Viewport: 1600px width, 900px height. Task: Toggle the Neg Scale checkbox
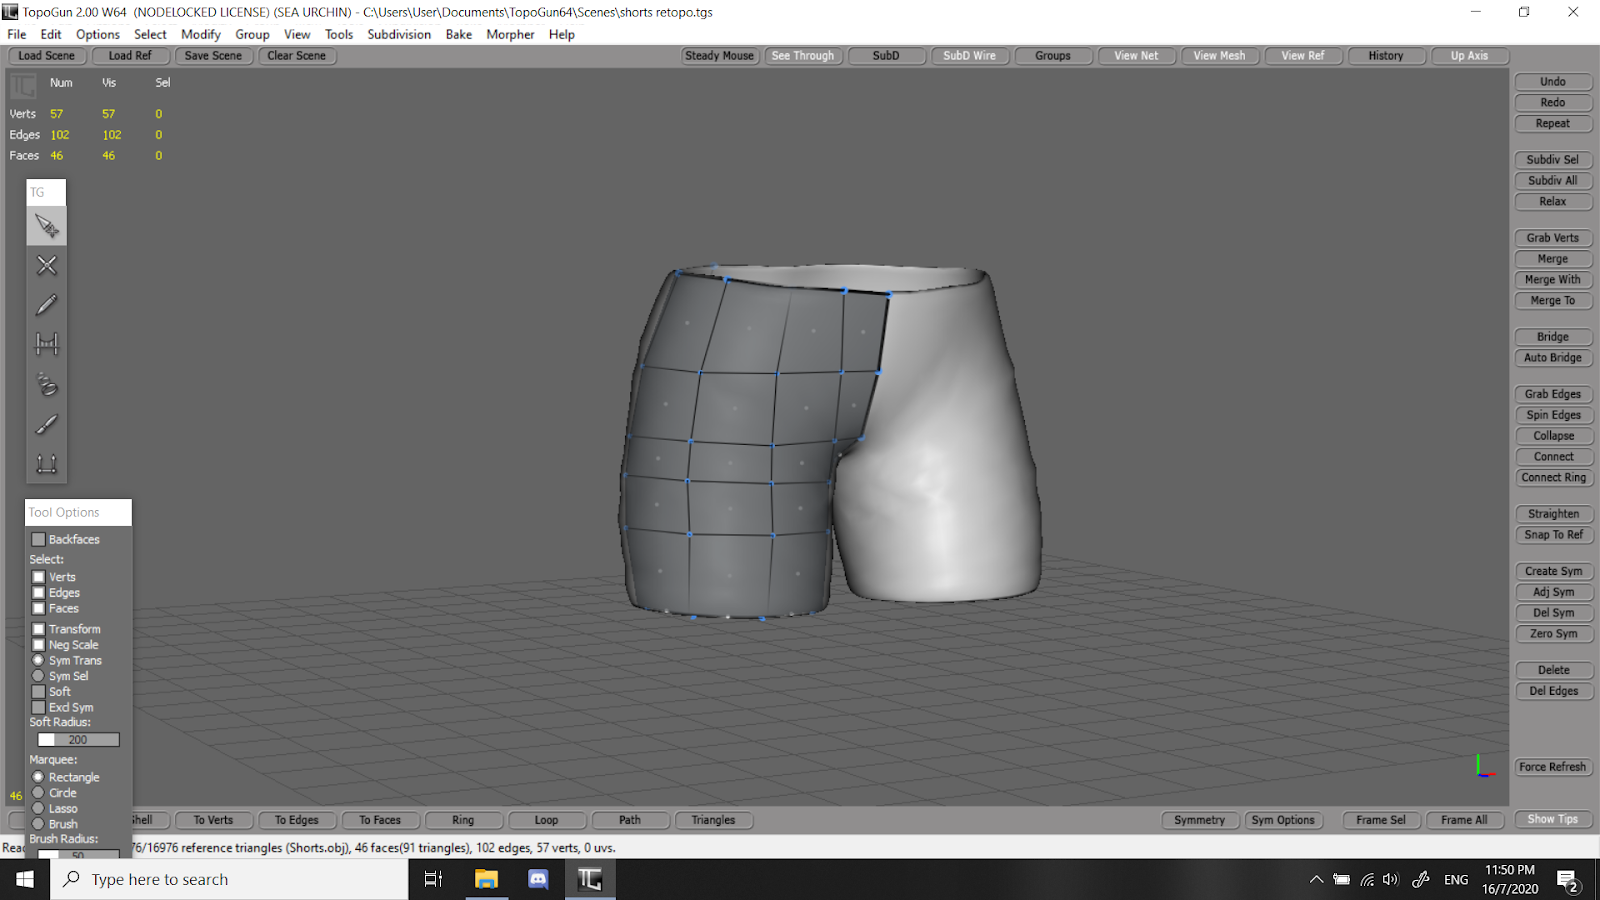point(39,645)
